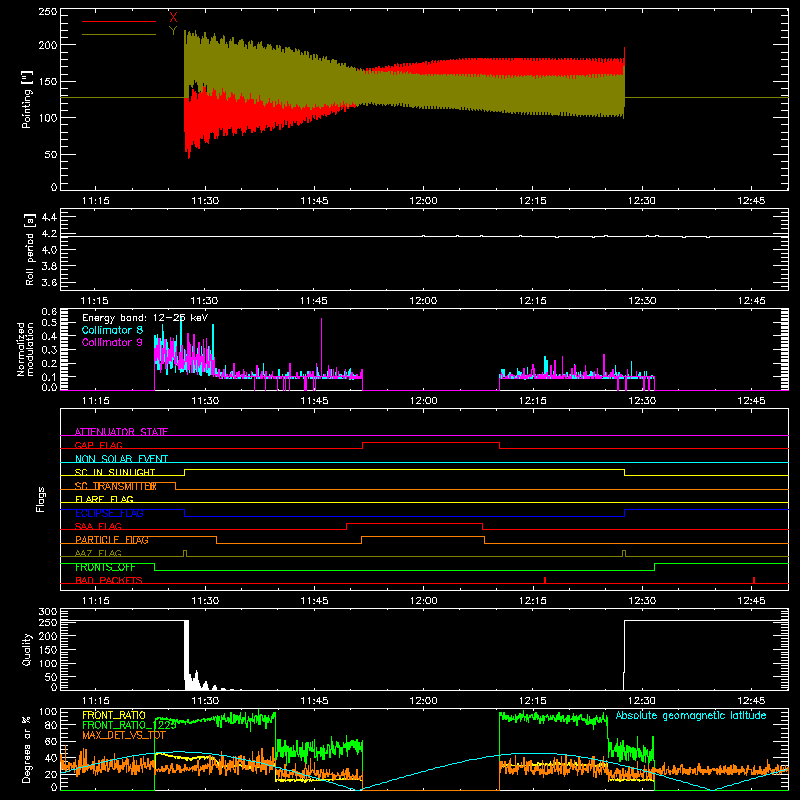Select the Quality axis title
Screen dimensions: 800x800
pyautogui.click(x=27, y=649)
